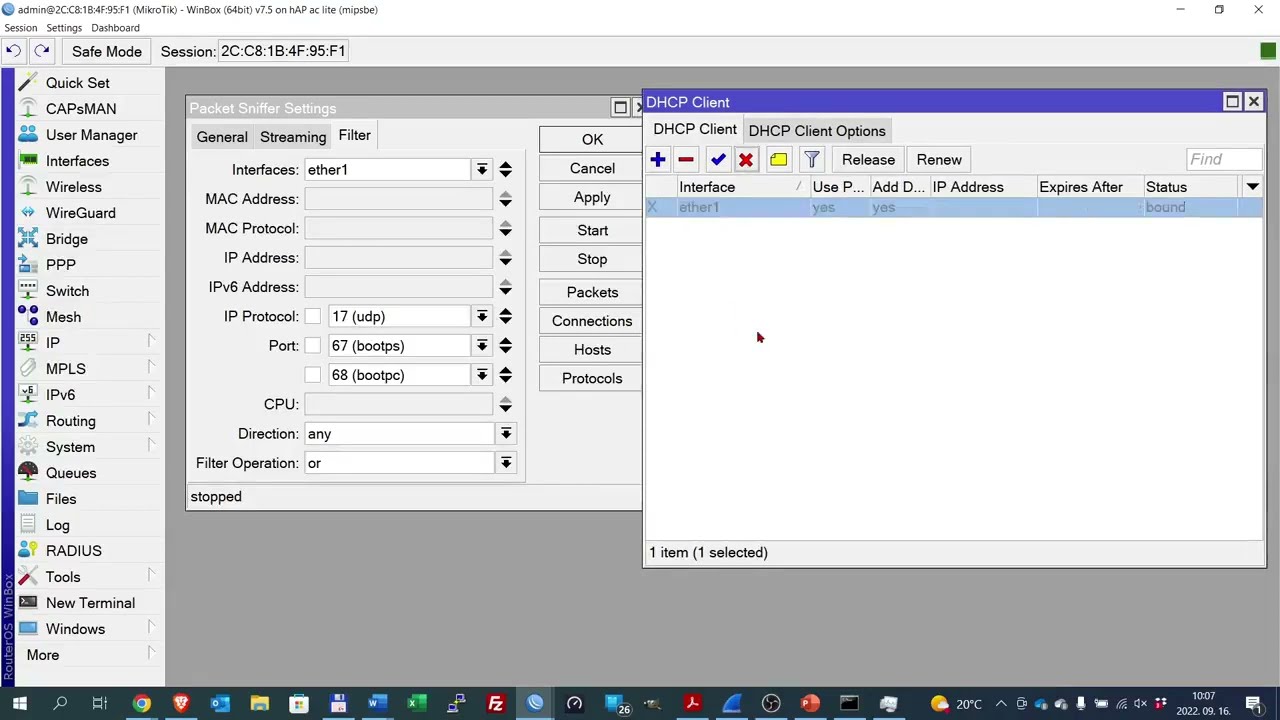This screenshot has height=720, width=1280.
Task: Click Renew in DHCP Client
Action: (939, 160)
